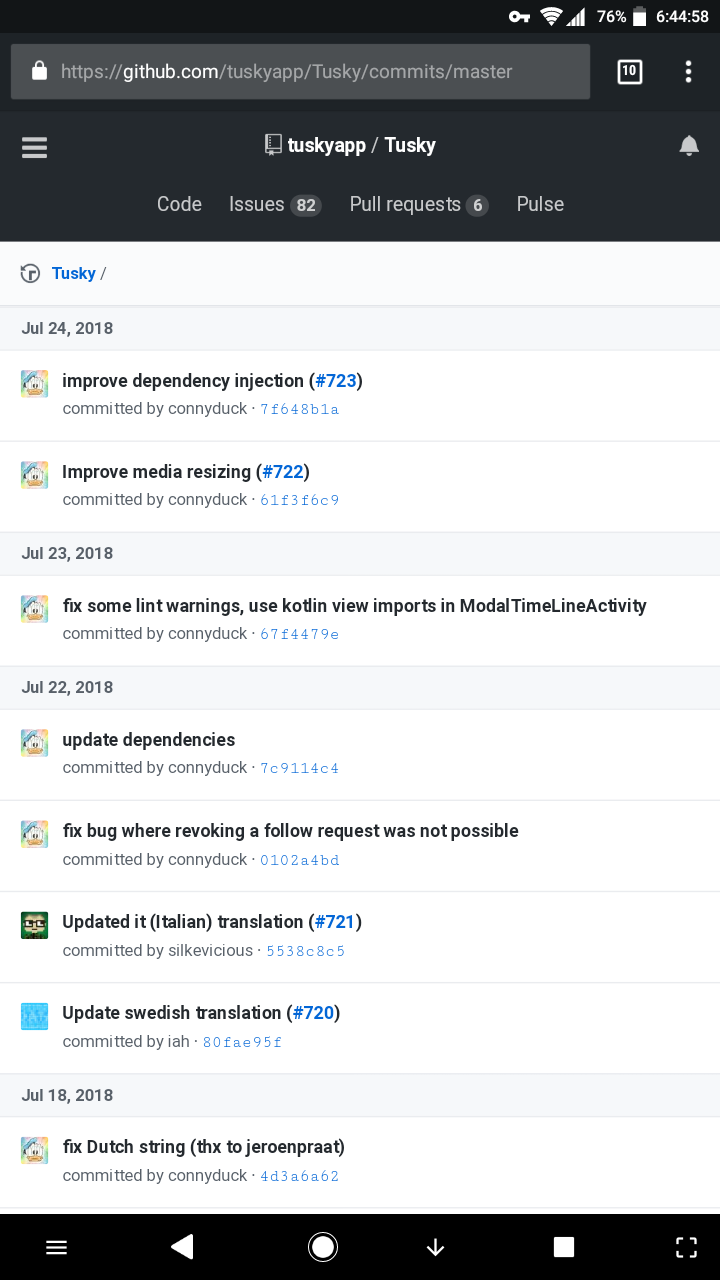Open the bottom bar menu lines icon
Image resolution: width=720 pixels, height=1280 pixels.
(x=57, y=1247)
